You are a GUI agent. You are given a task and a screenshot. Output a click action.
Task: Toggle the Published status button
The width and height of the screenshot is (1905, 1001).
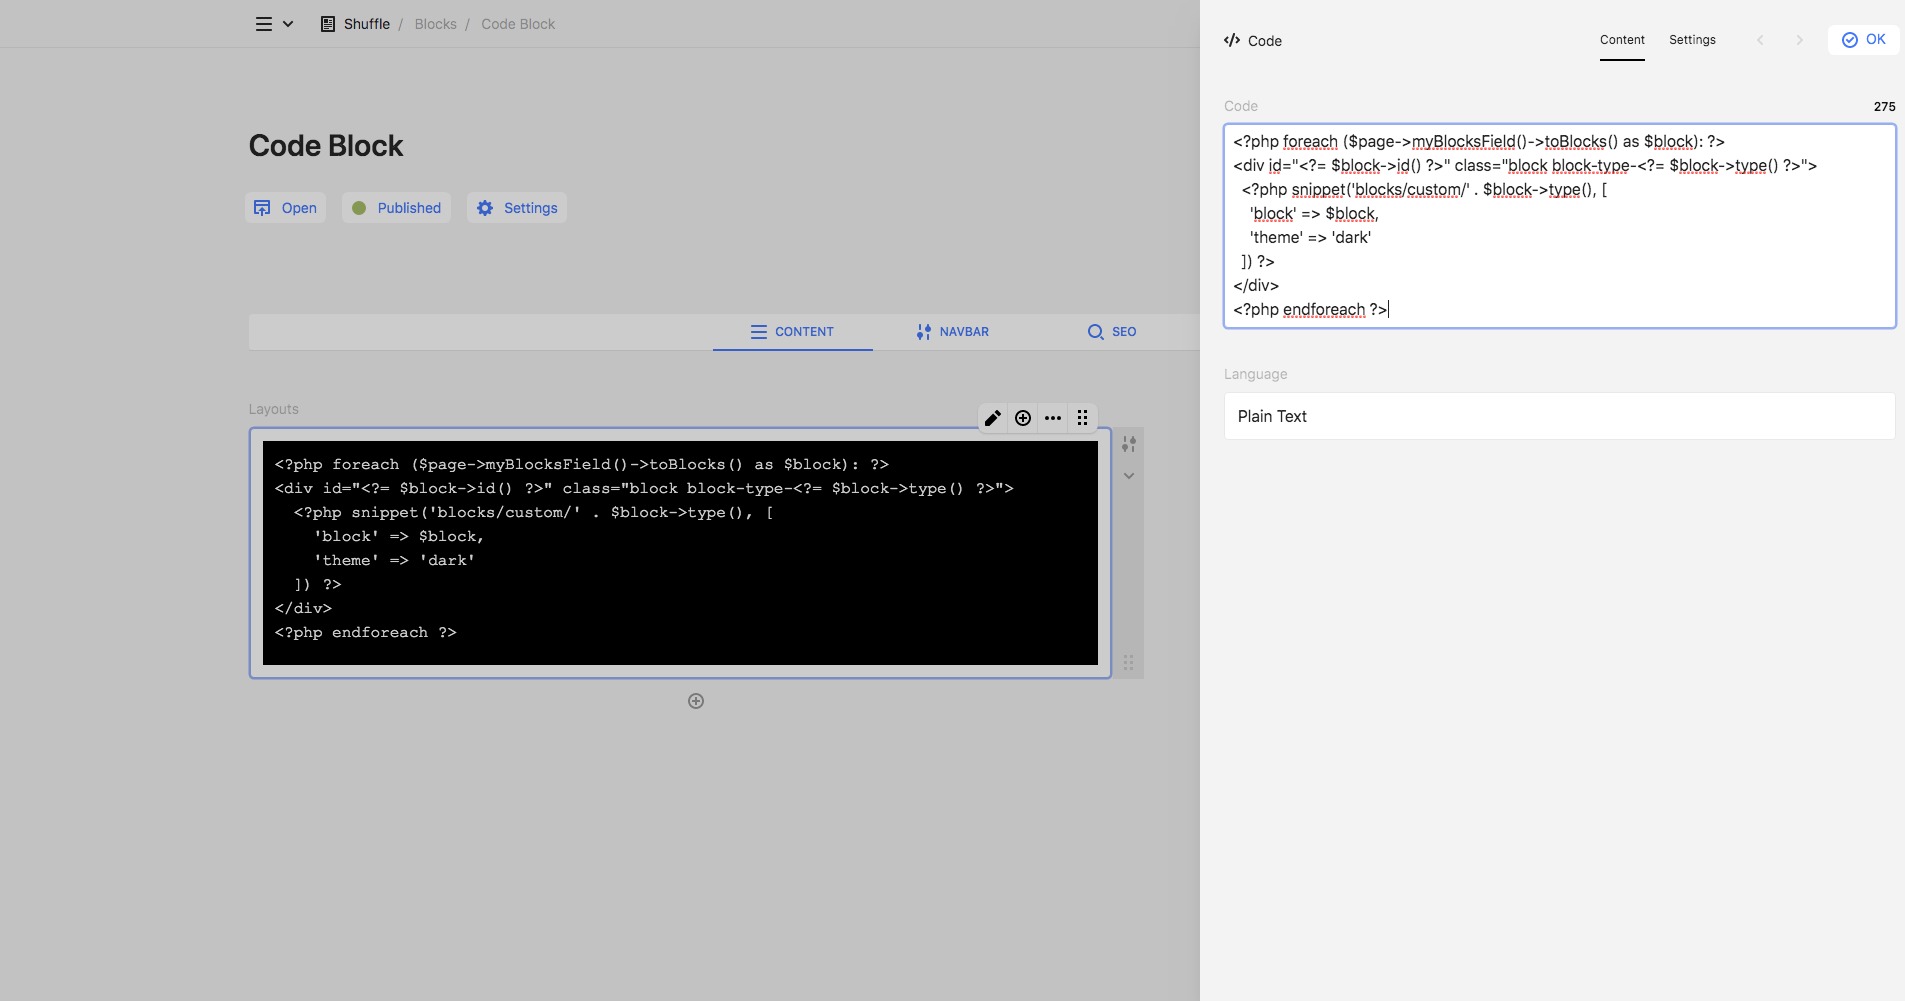(x=396, y=208)
